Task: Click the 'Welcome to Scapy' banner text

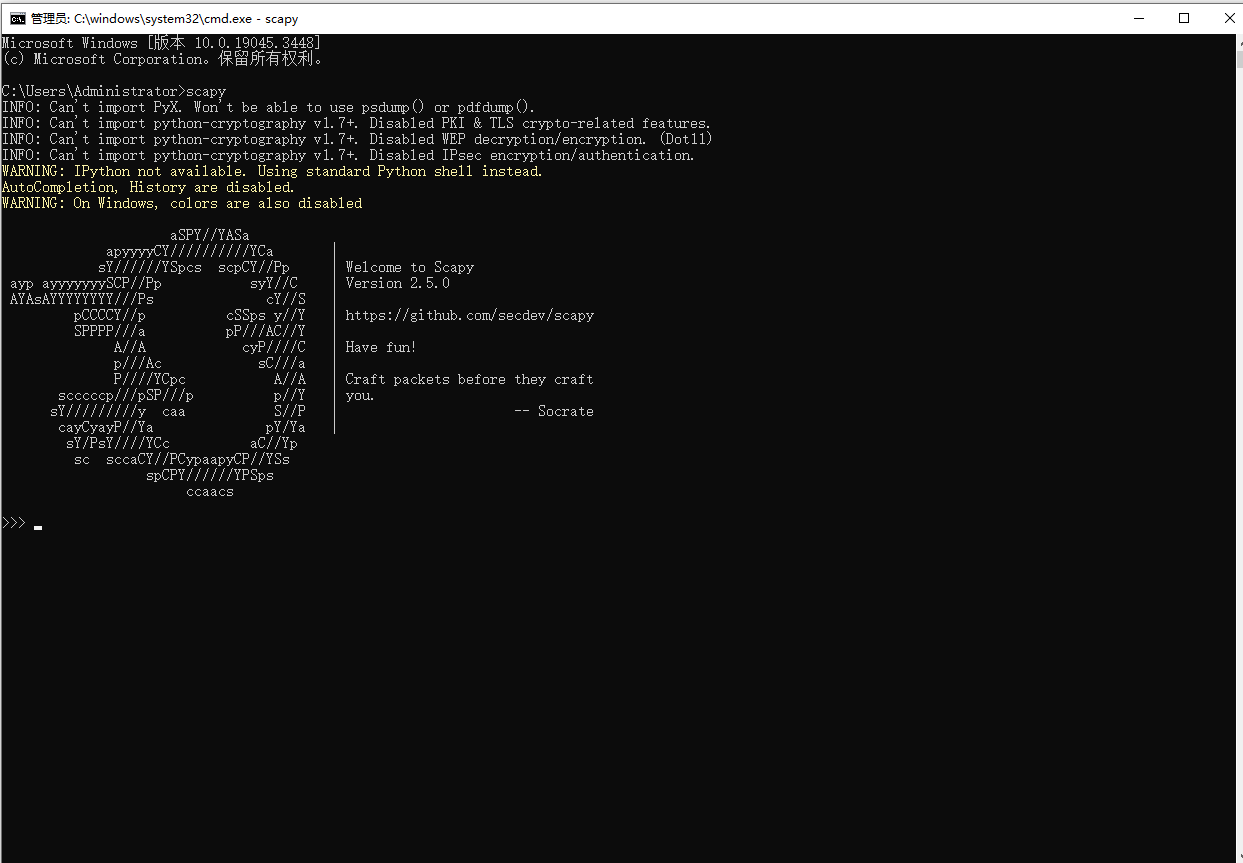Action: coord(410,267)
